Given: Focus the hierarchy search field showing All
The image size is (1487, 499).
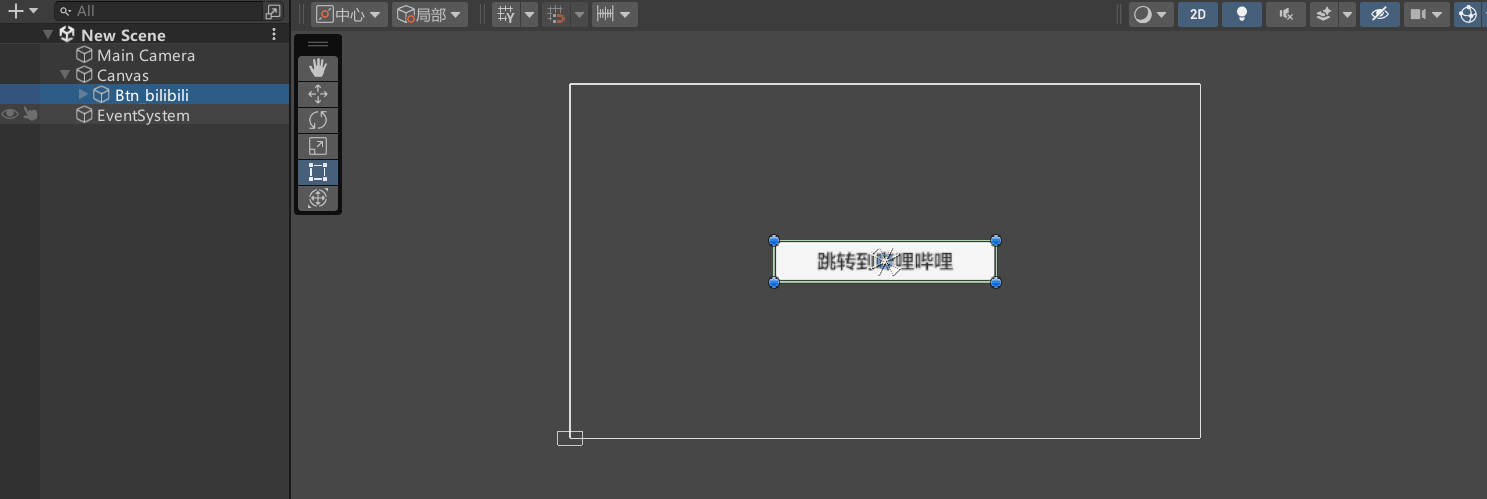Looking at the screenshot, I should coord(158,11).
